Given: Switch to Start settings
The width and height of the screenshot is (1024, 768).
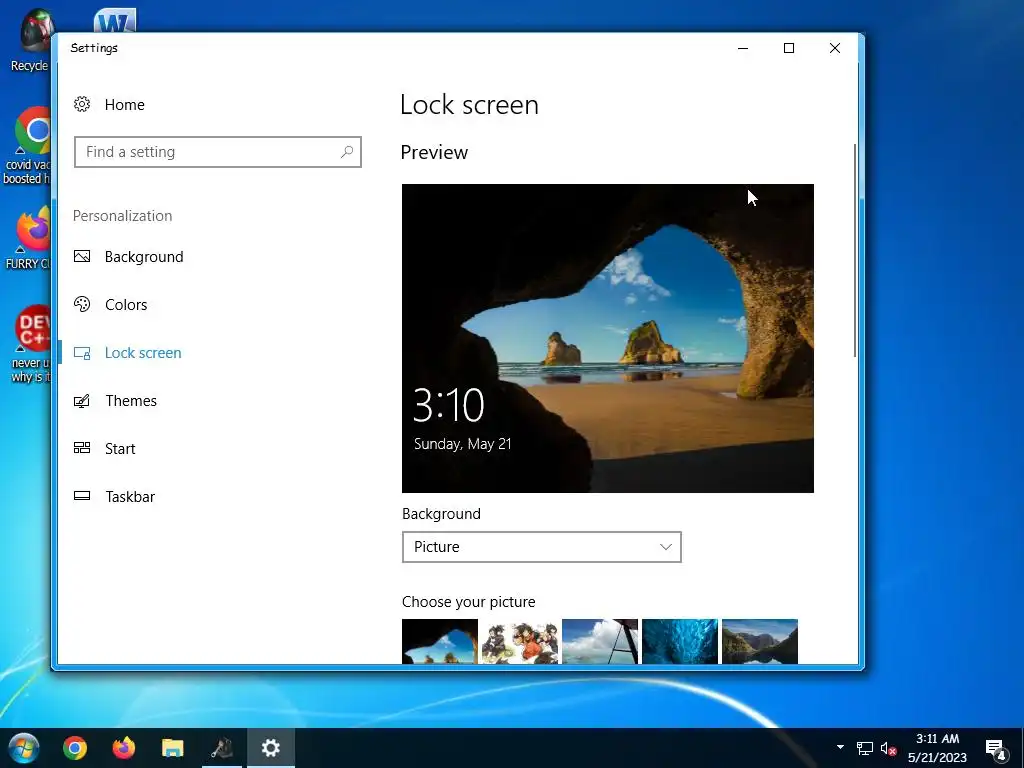Looking at the screenshot, I should click(x=120, y=449).
